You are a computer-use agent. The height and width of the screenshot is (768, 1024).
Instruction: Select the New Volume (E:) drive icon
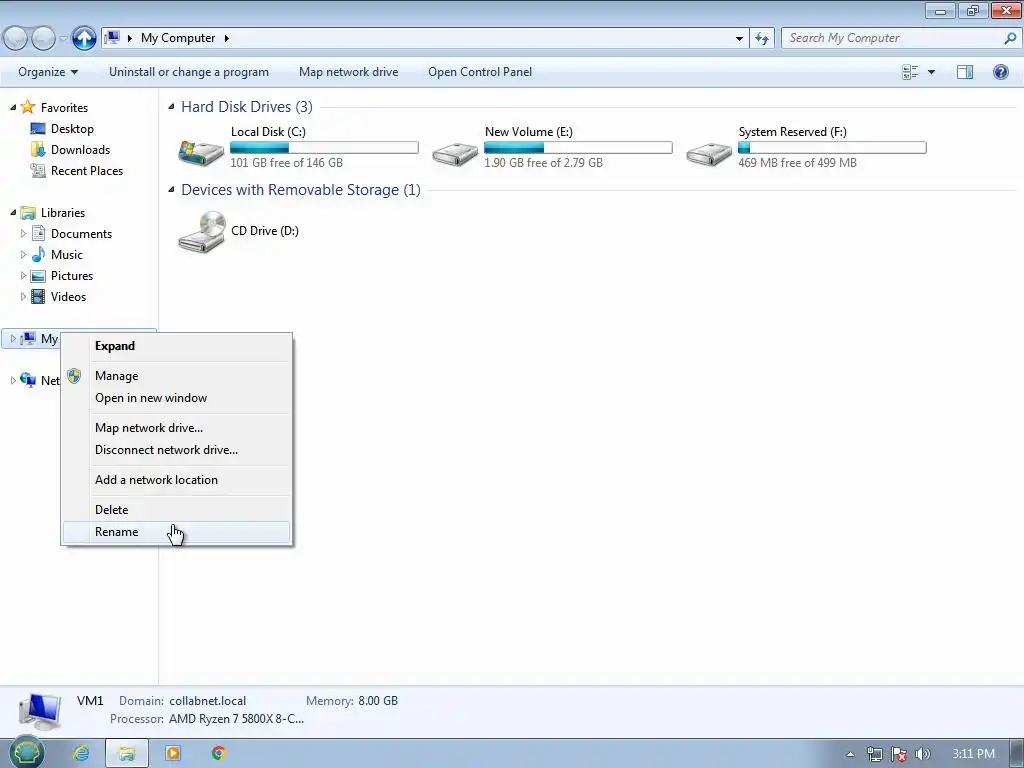coord(455,153)
